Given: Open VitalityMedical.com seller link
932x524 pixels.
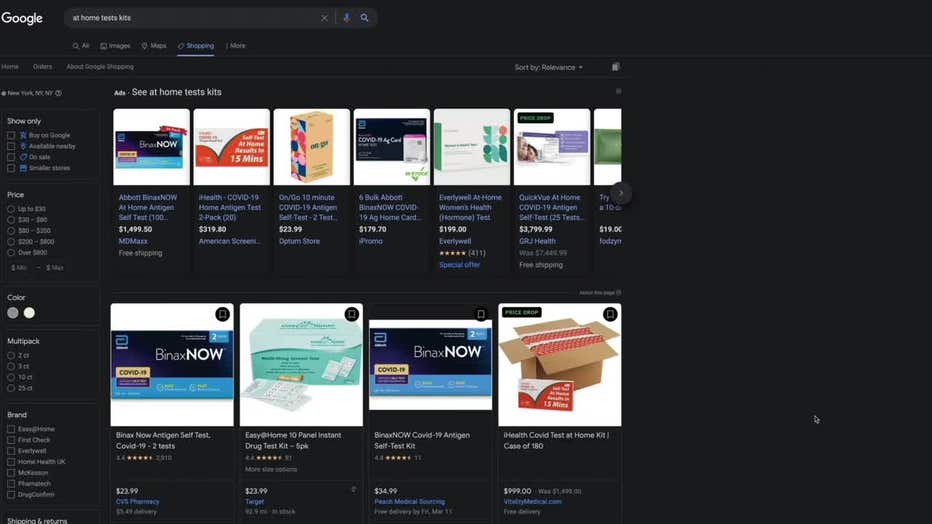Looking at the screenshot, I should point(533,501).
